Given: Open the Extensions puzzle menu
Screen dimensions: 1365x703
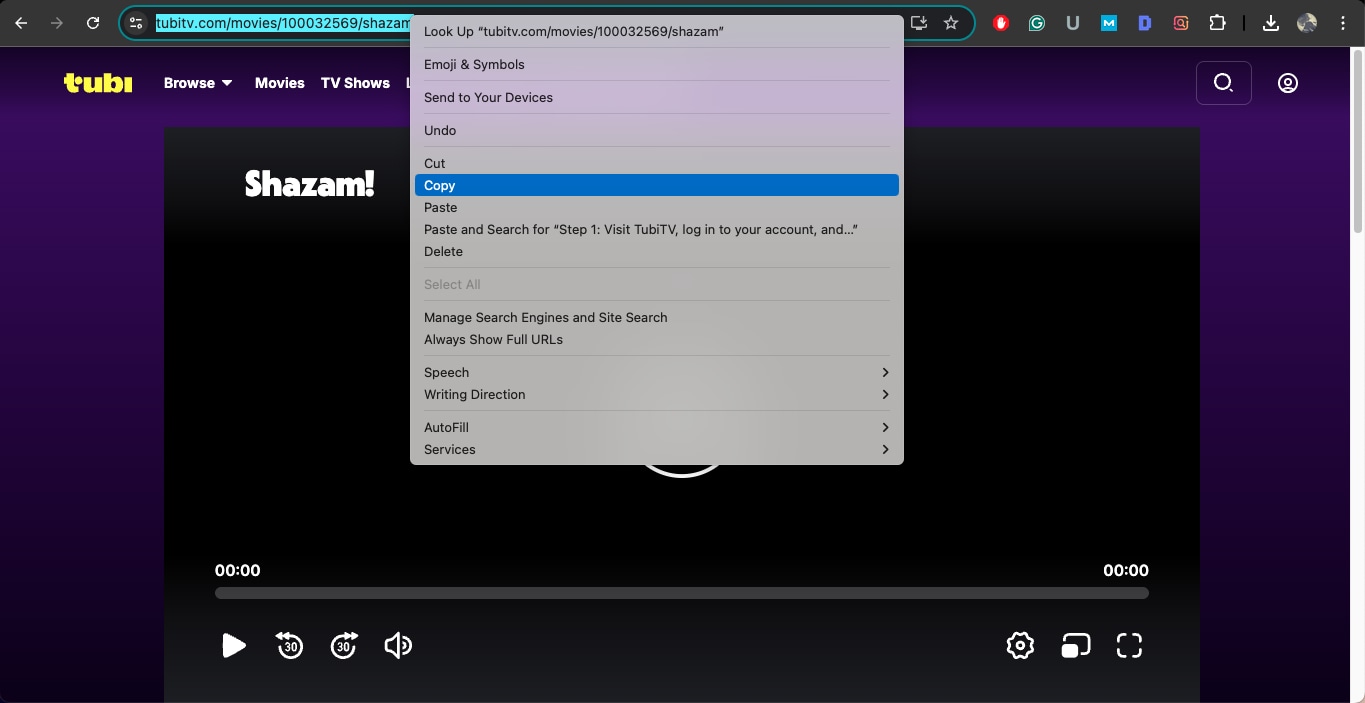Looking at the screenshot, I should click(1217, 23).
